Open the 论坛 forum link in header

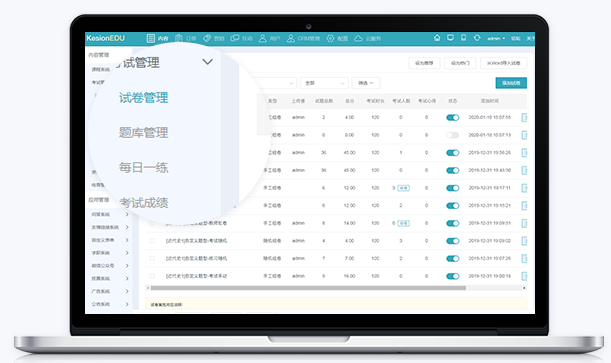click(x=516, y=38)
